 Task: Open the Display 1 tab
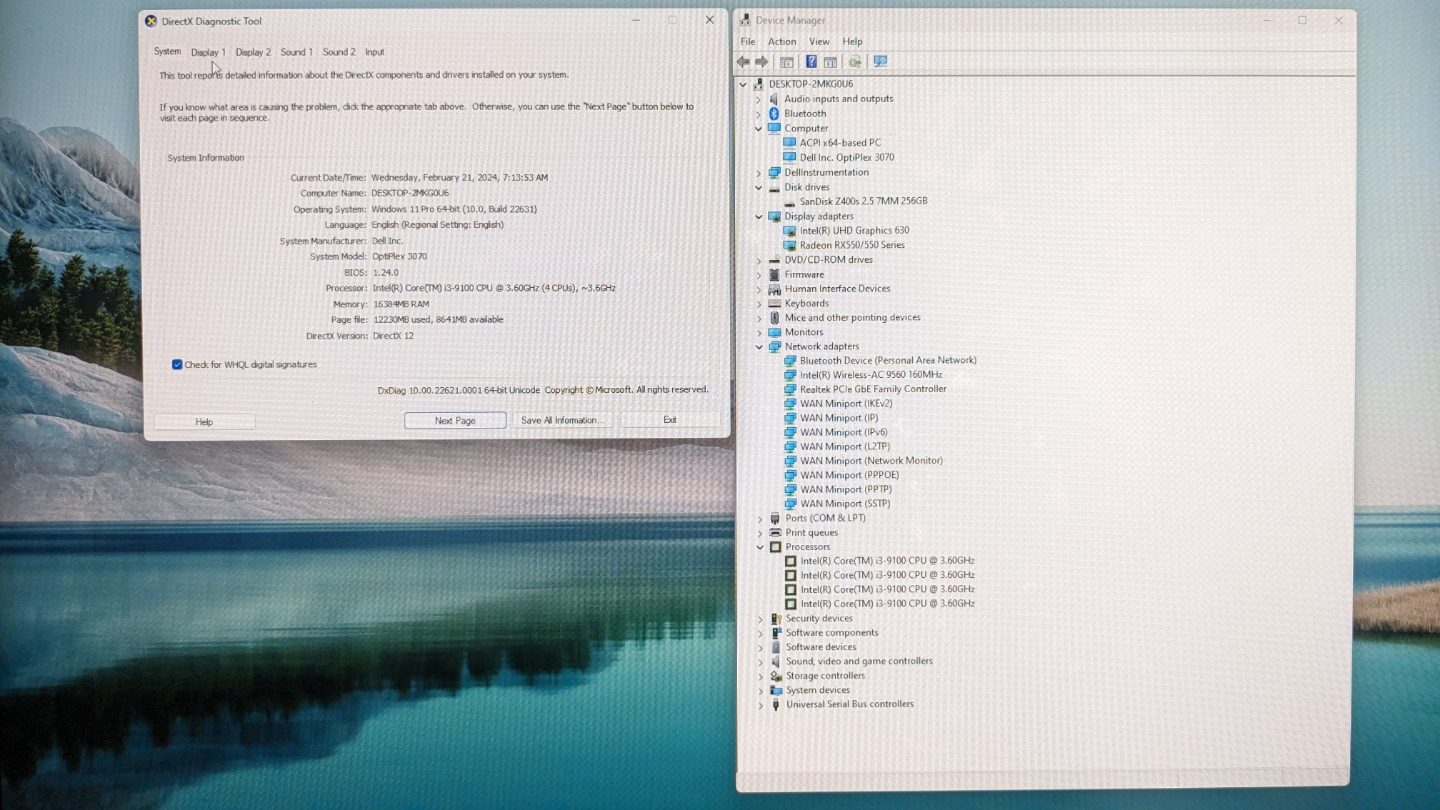[208, 52]
